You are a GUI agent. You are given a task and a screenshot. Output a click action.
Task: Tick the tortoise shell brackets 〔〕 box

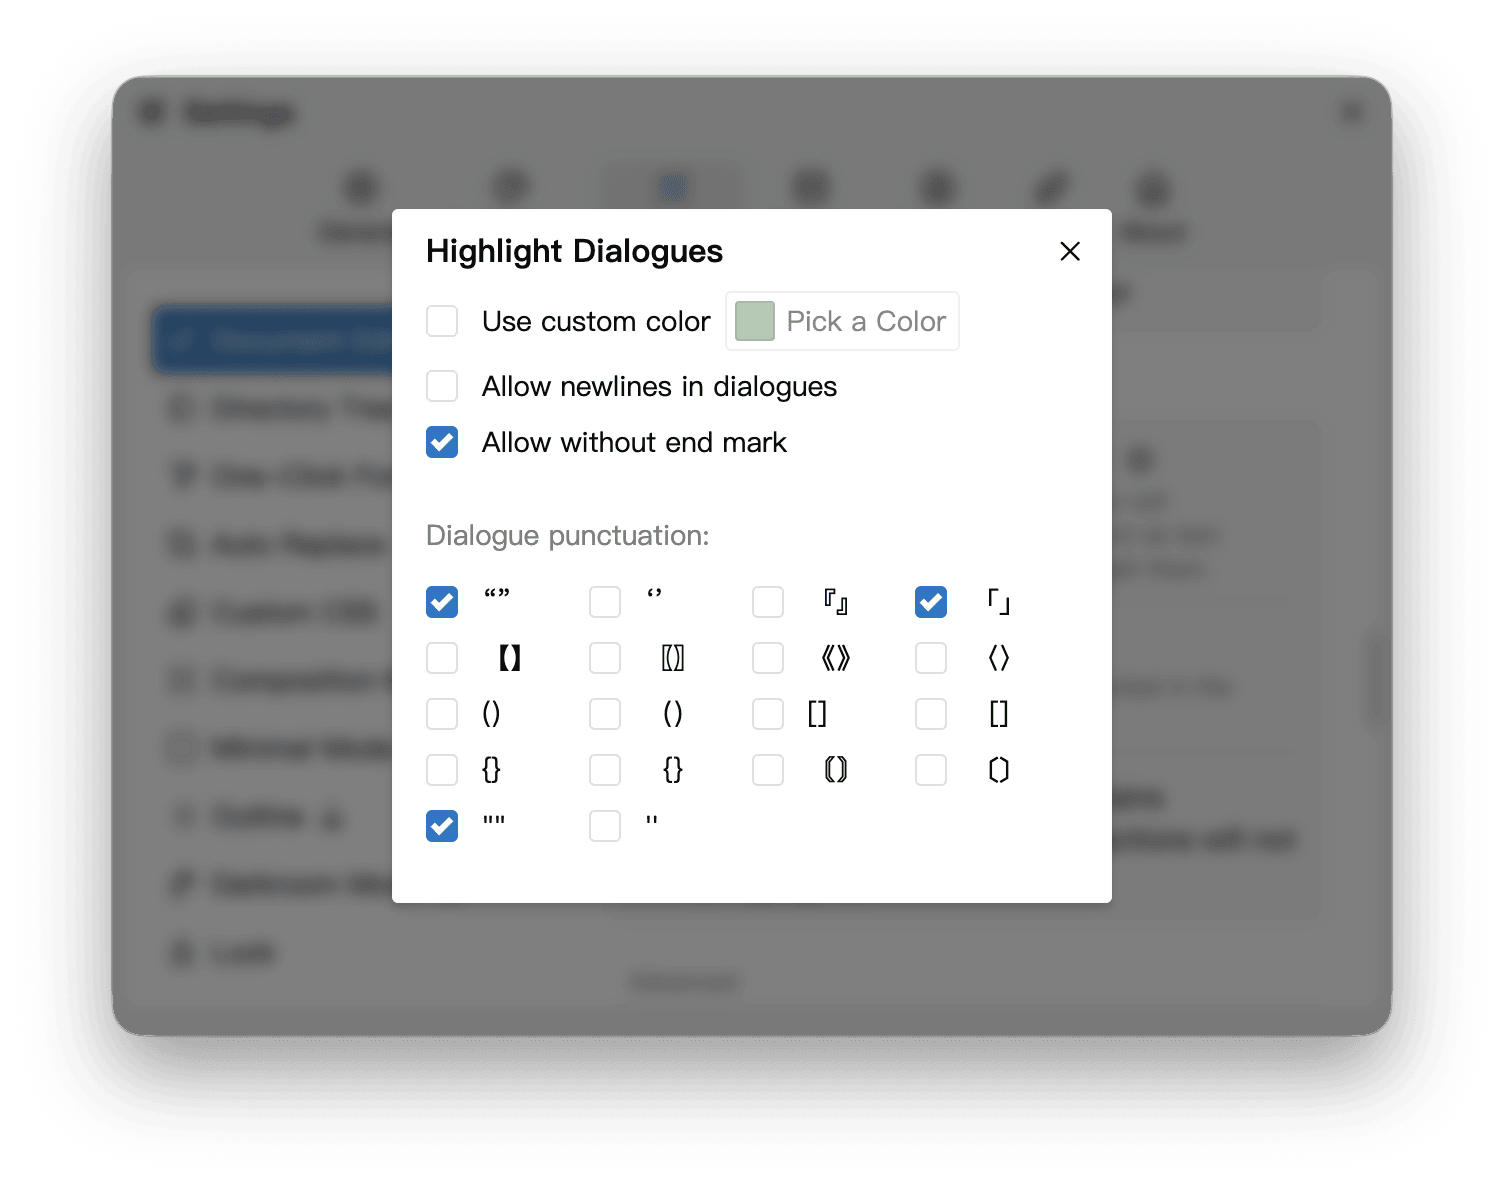[931, 770]
